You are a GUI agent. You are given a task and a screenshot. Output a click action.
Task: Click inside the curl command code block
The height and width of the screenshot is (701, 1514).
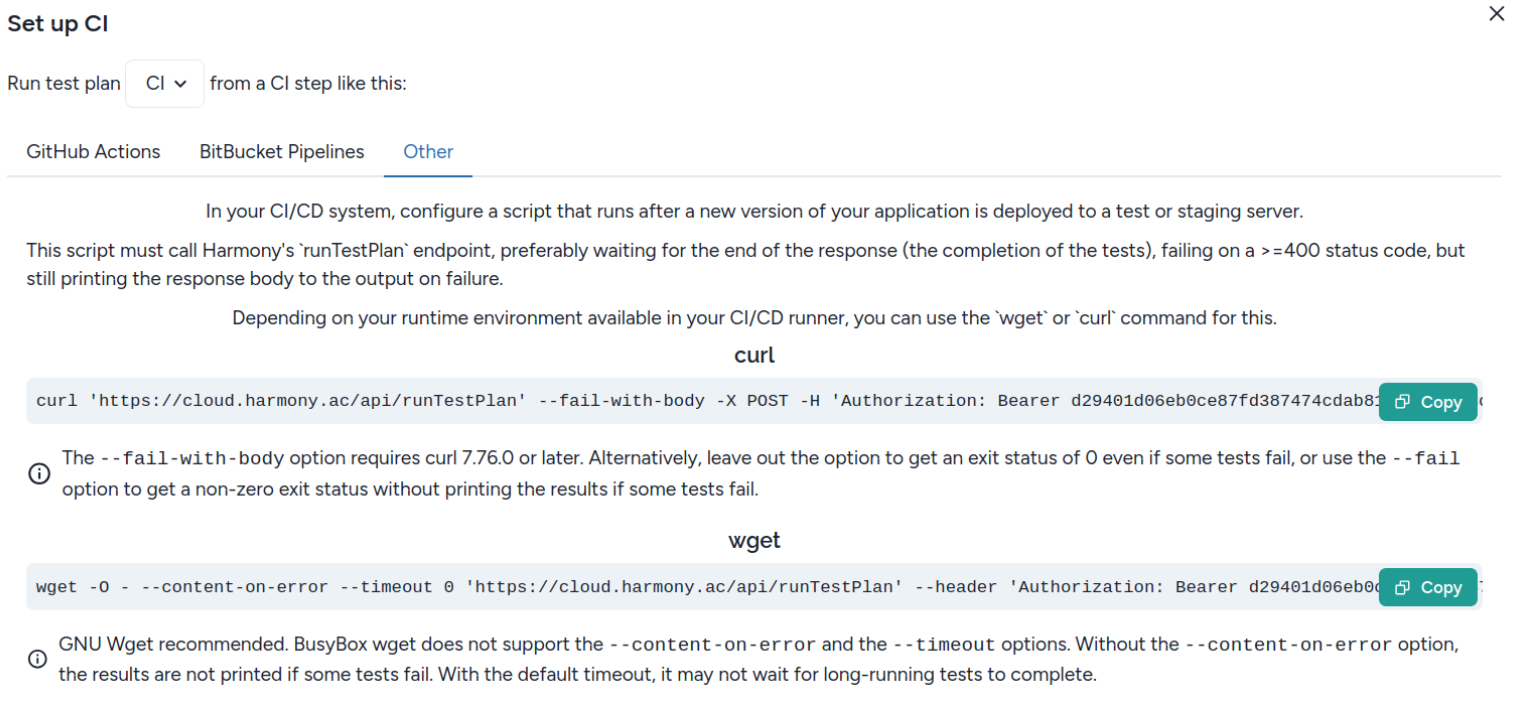tap(600, 402)
